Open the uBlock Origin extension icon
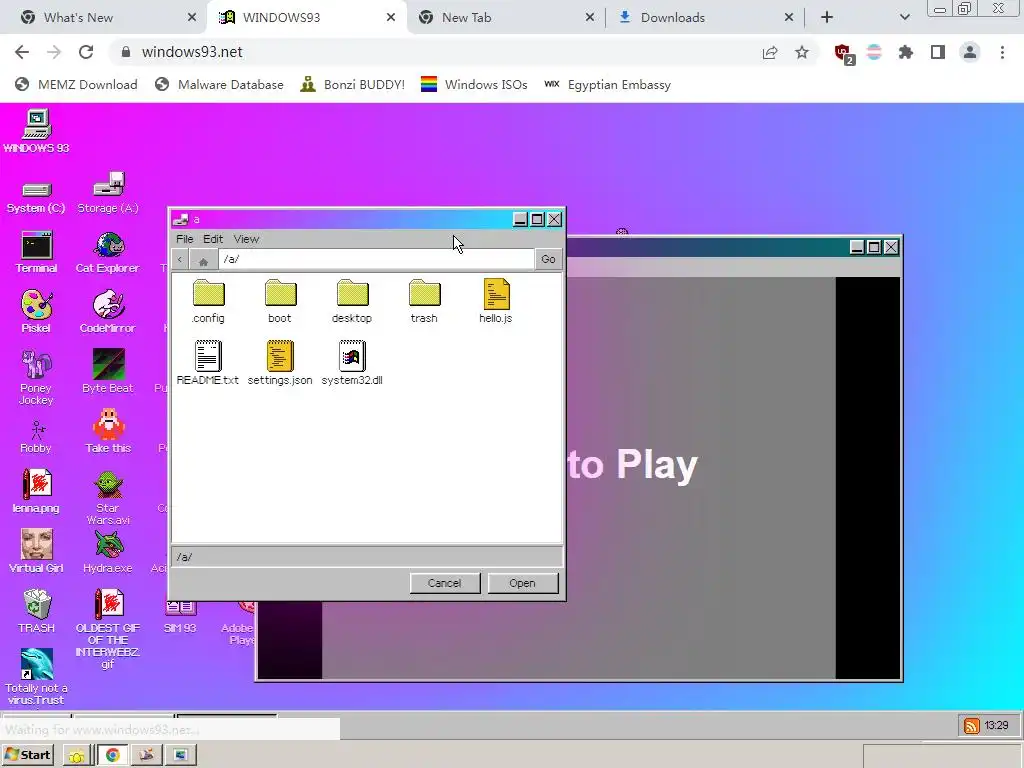 coord(843,53)
